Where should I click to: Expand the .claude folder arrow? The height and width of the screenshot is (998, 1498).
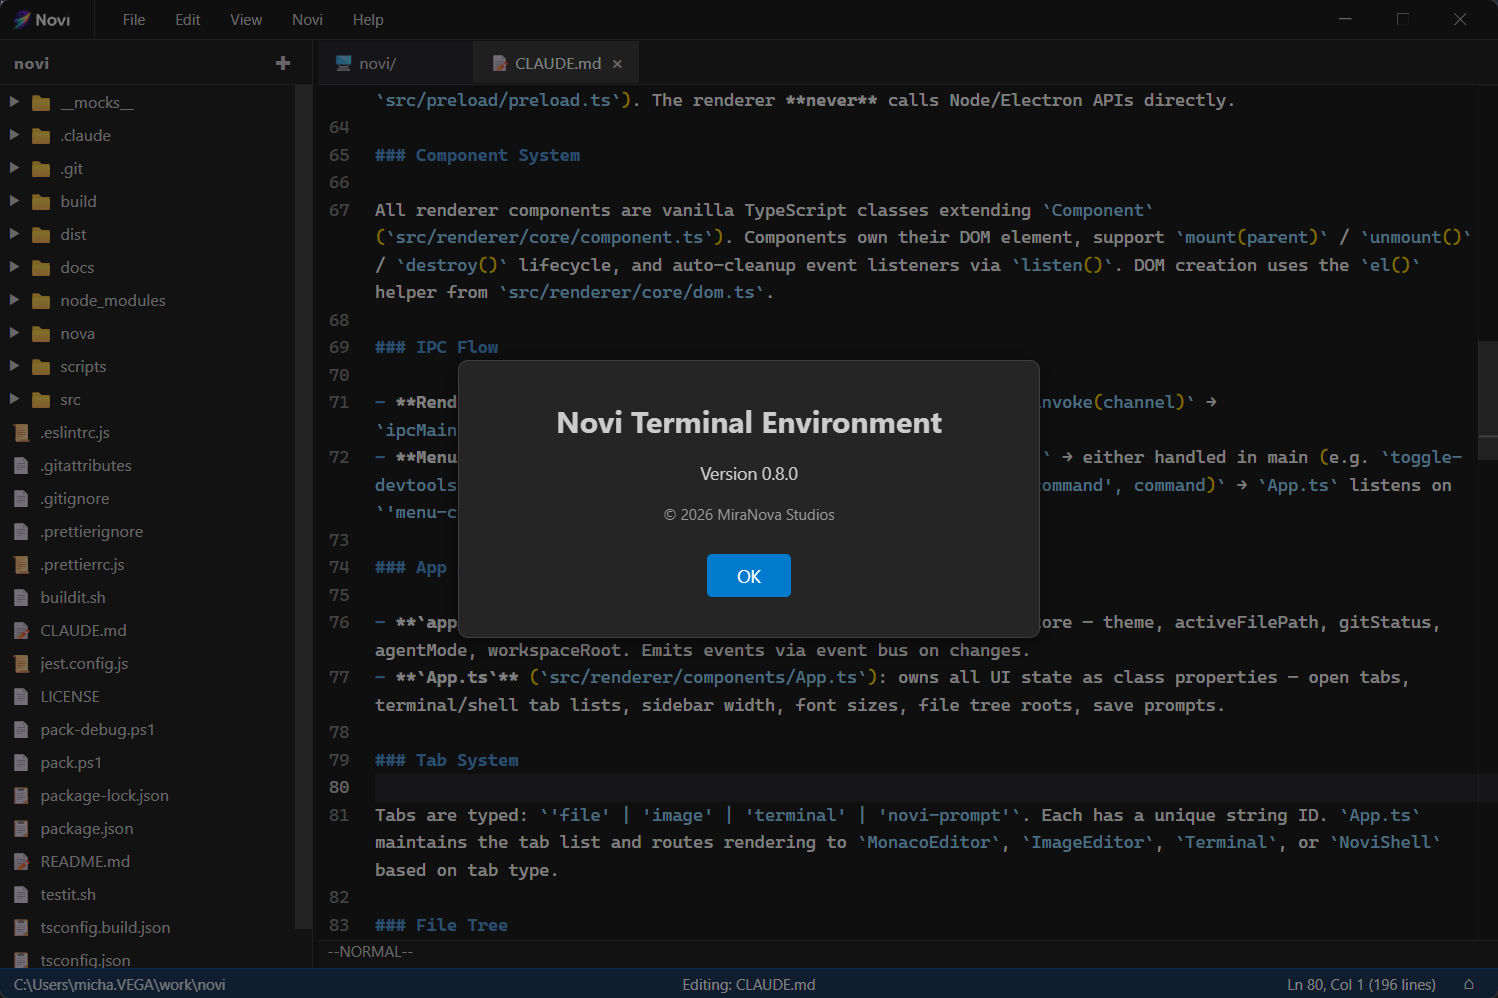14,135
